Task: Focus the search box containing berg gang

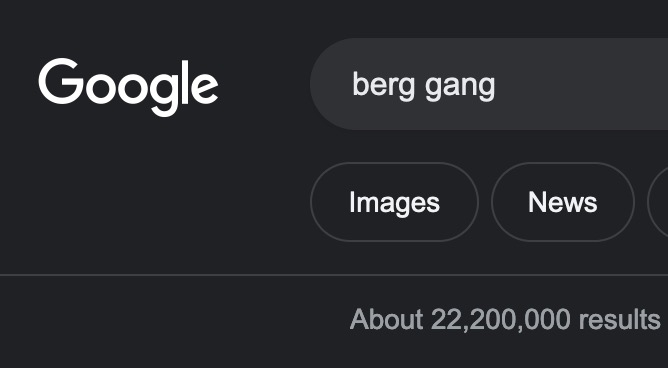Action: click(x=489, y=84)
